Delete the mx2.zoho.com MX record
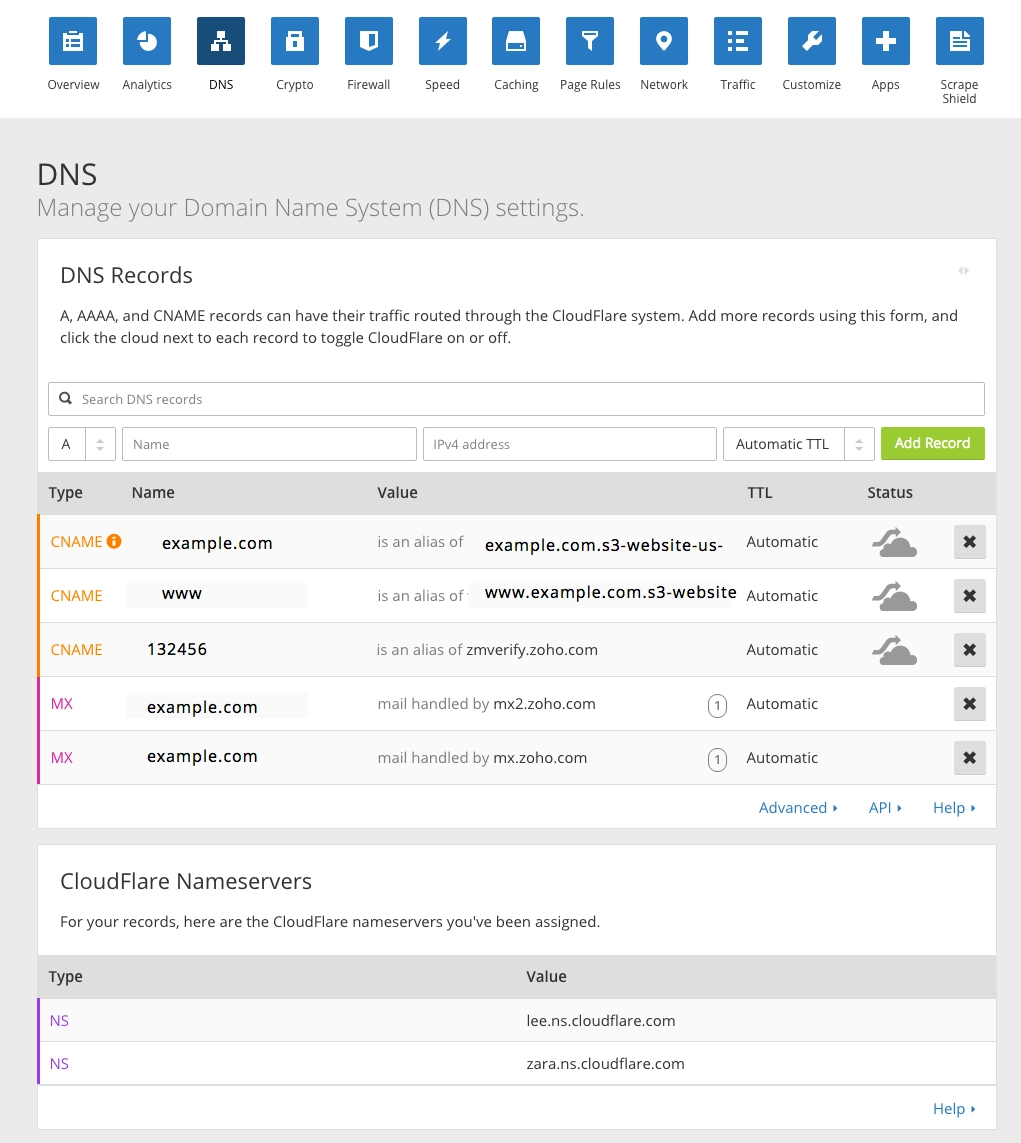The image size is (1021, 1143). click(969, 703)
